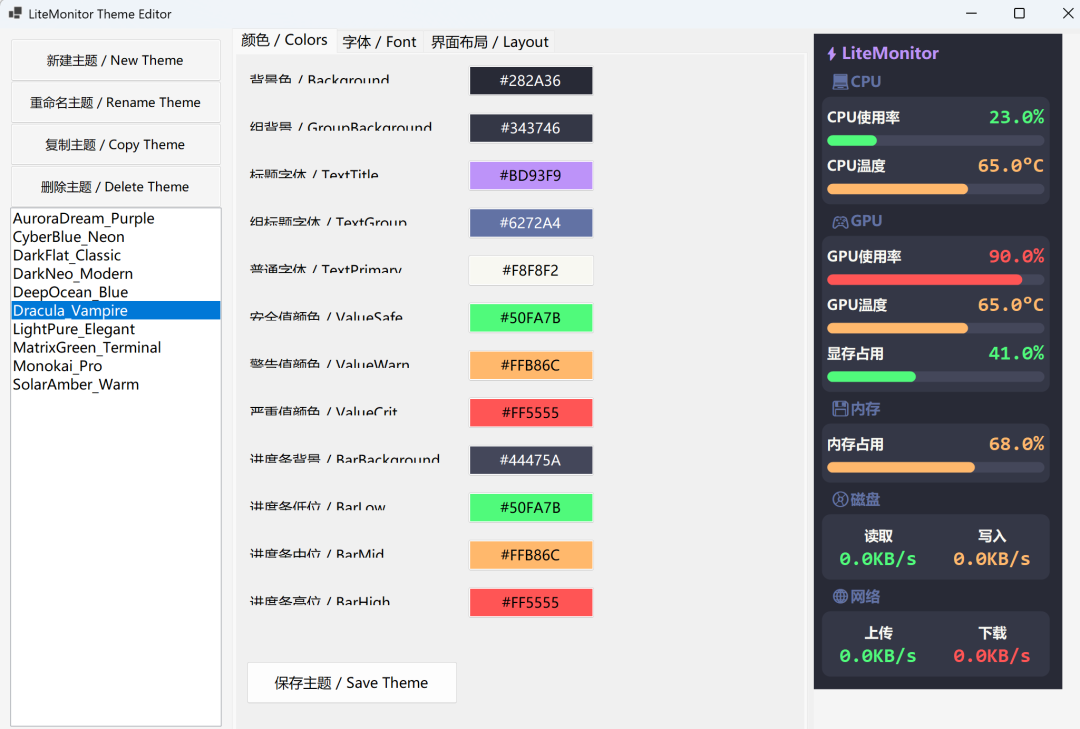Click the lightning bolt LiteMonitor icon
This screenshot has width=1080, height=729.
(x=832, y=54)
